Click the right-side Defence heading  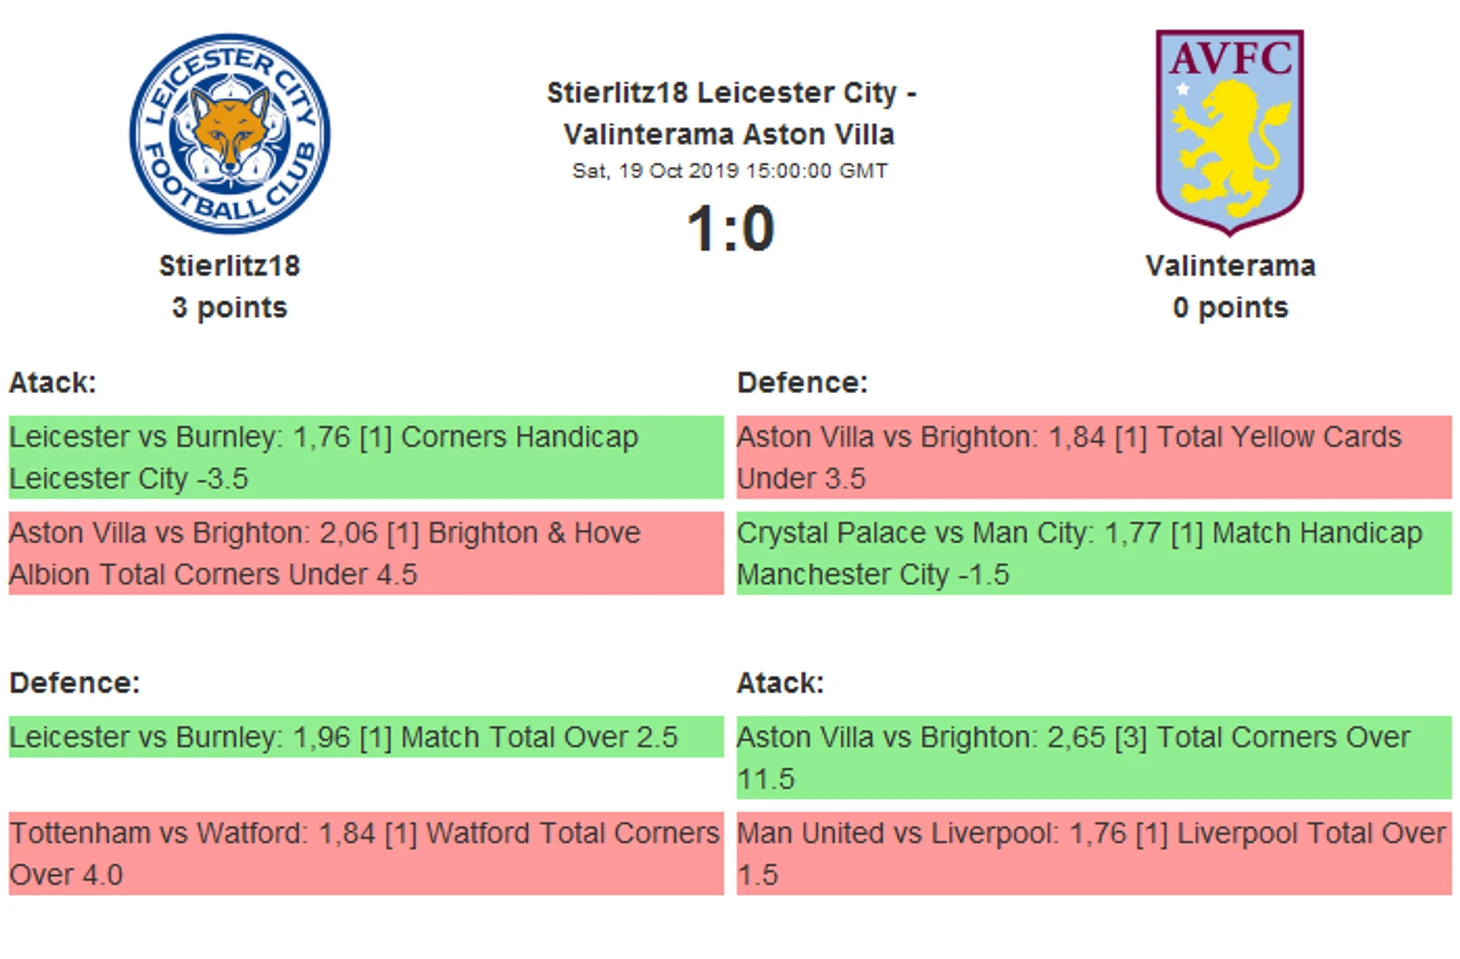click(x=802, y=383)
